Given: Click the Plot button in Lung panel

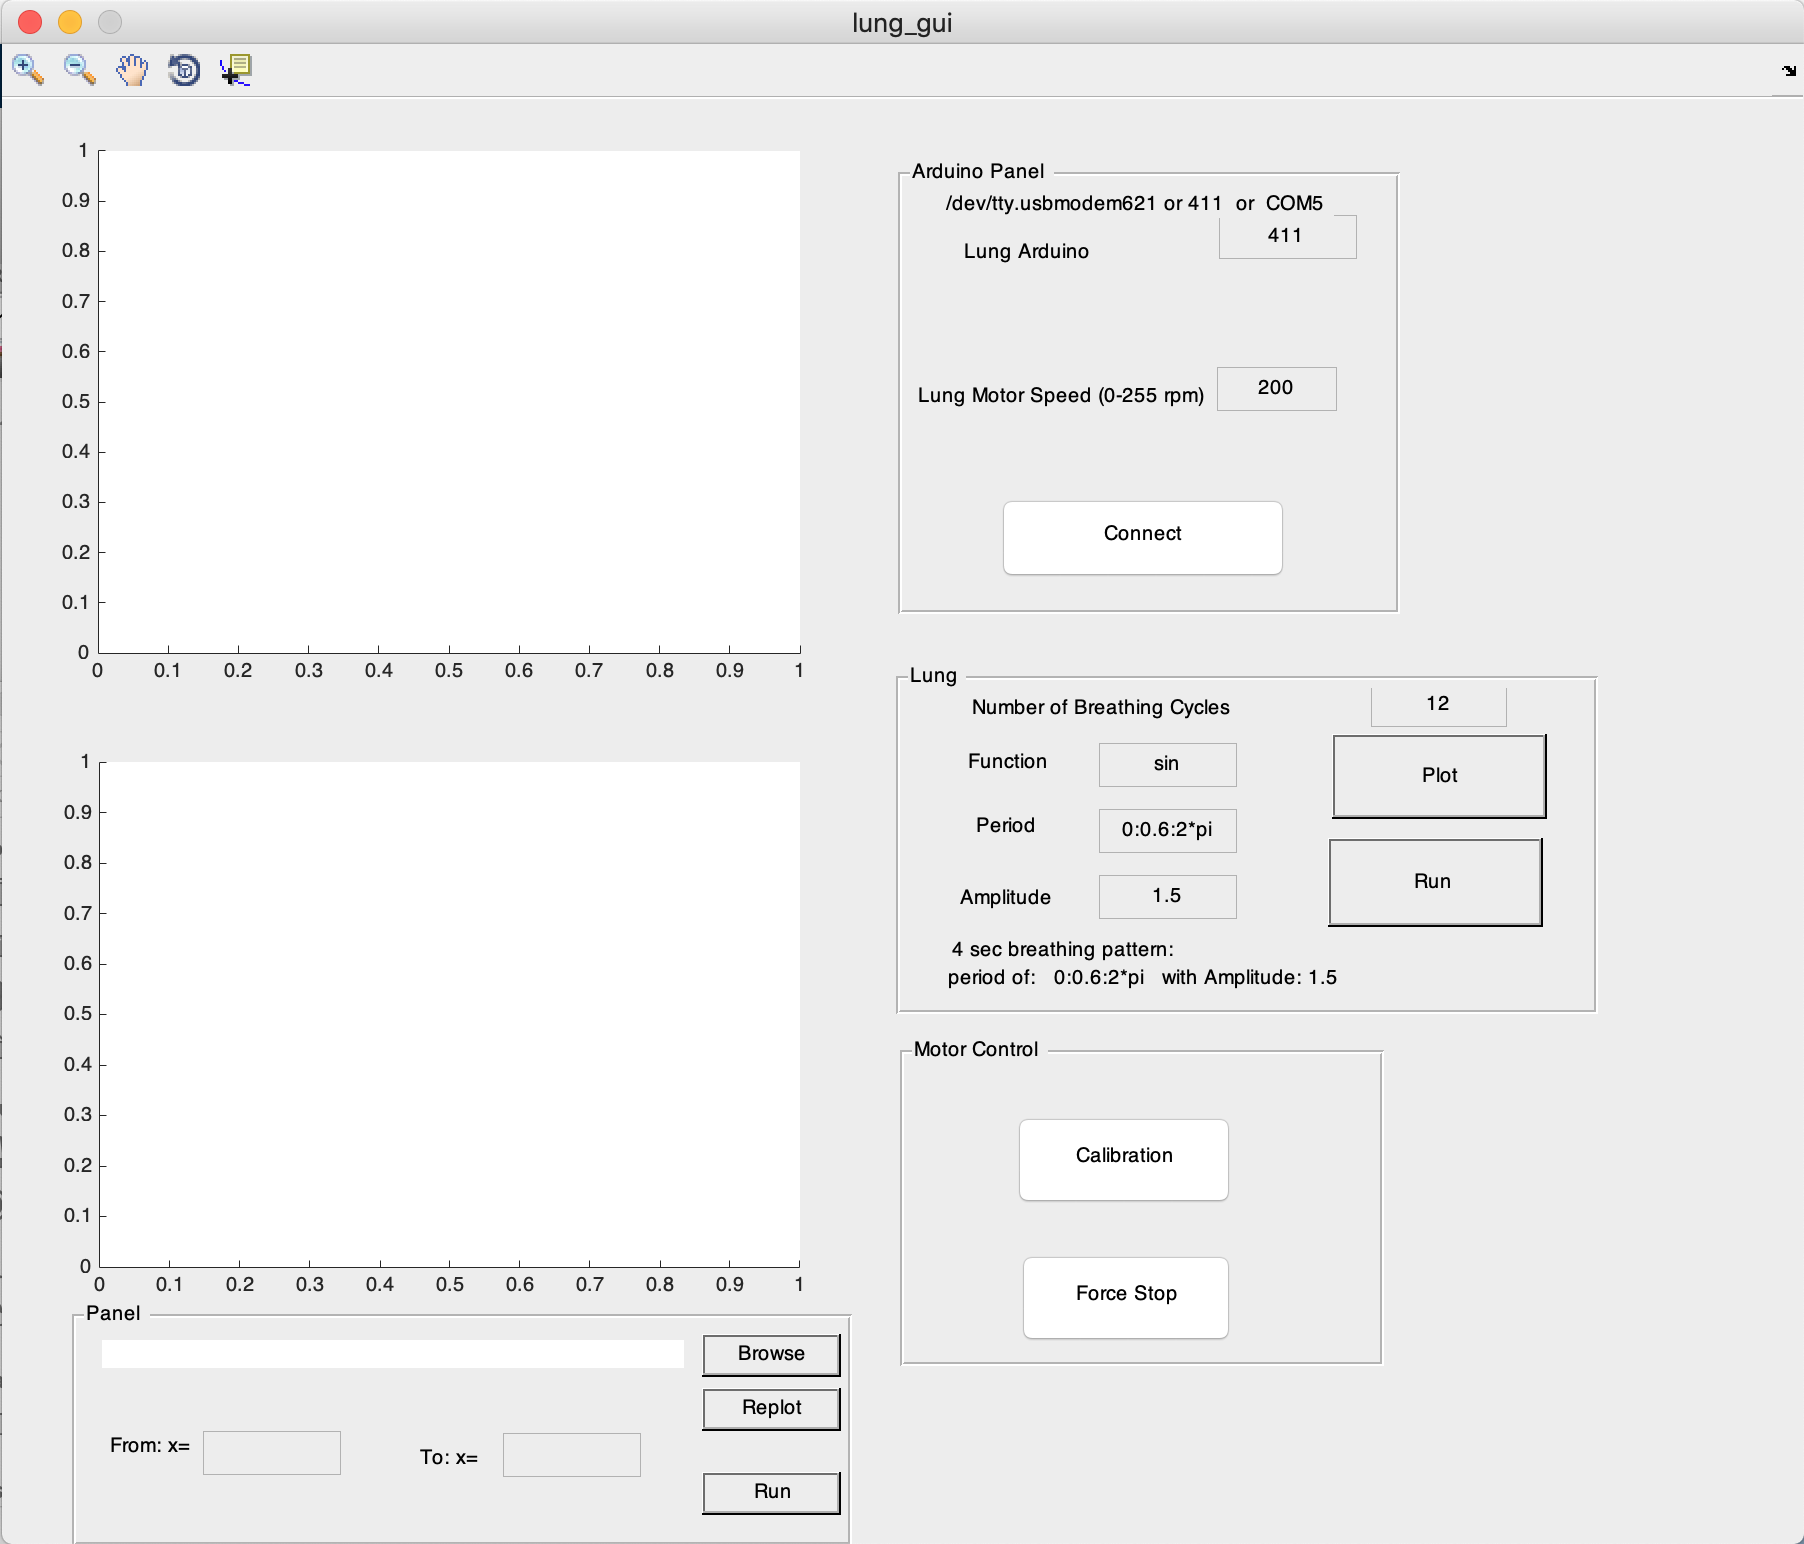Looking at the screenshot, I should click(x=1439, y=776).
